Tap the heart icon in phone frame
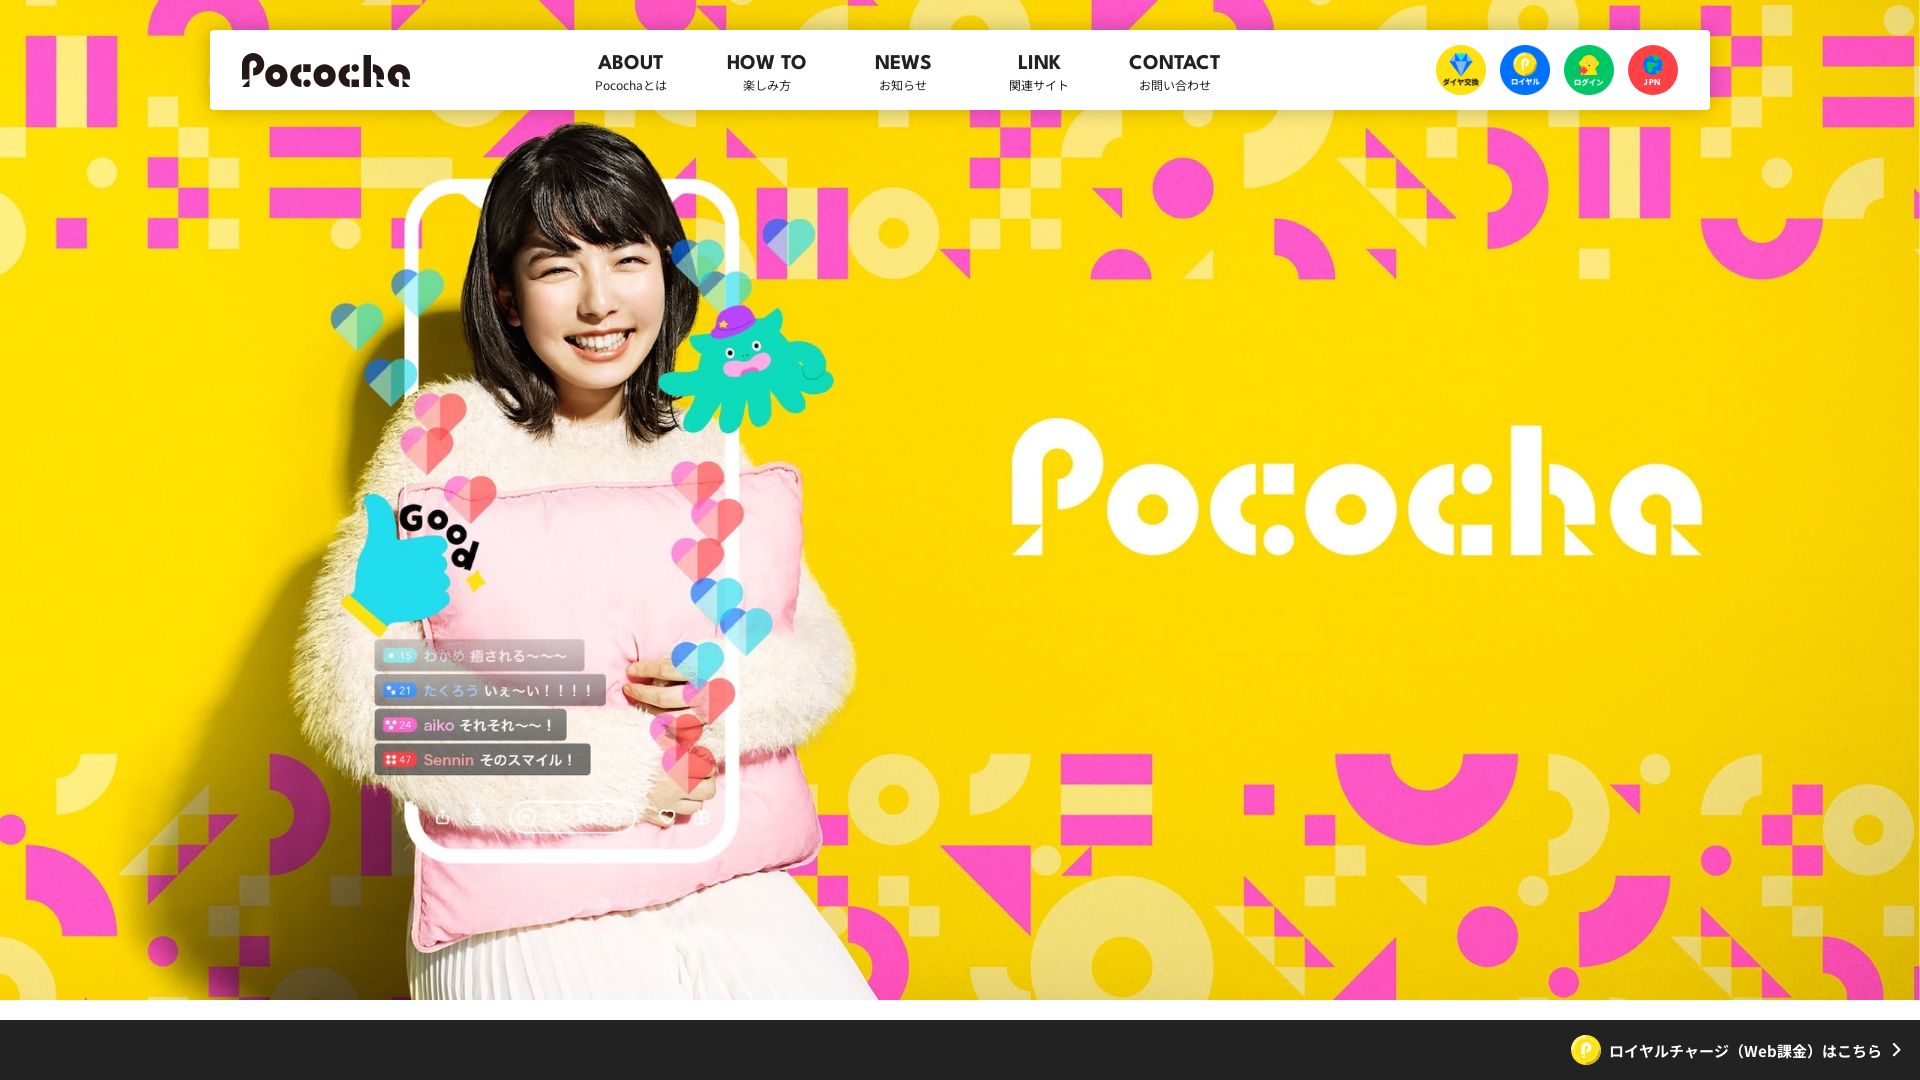 [x=667, y=817]
